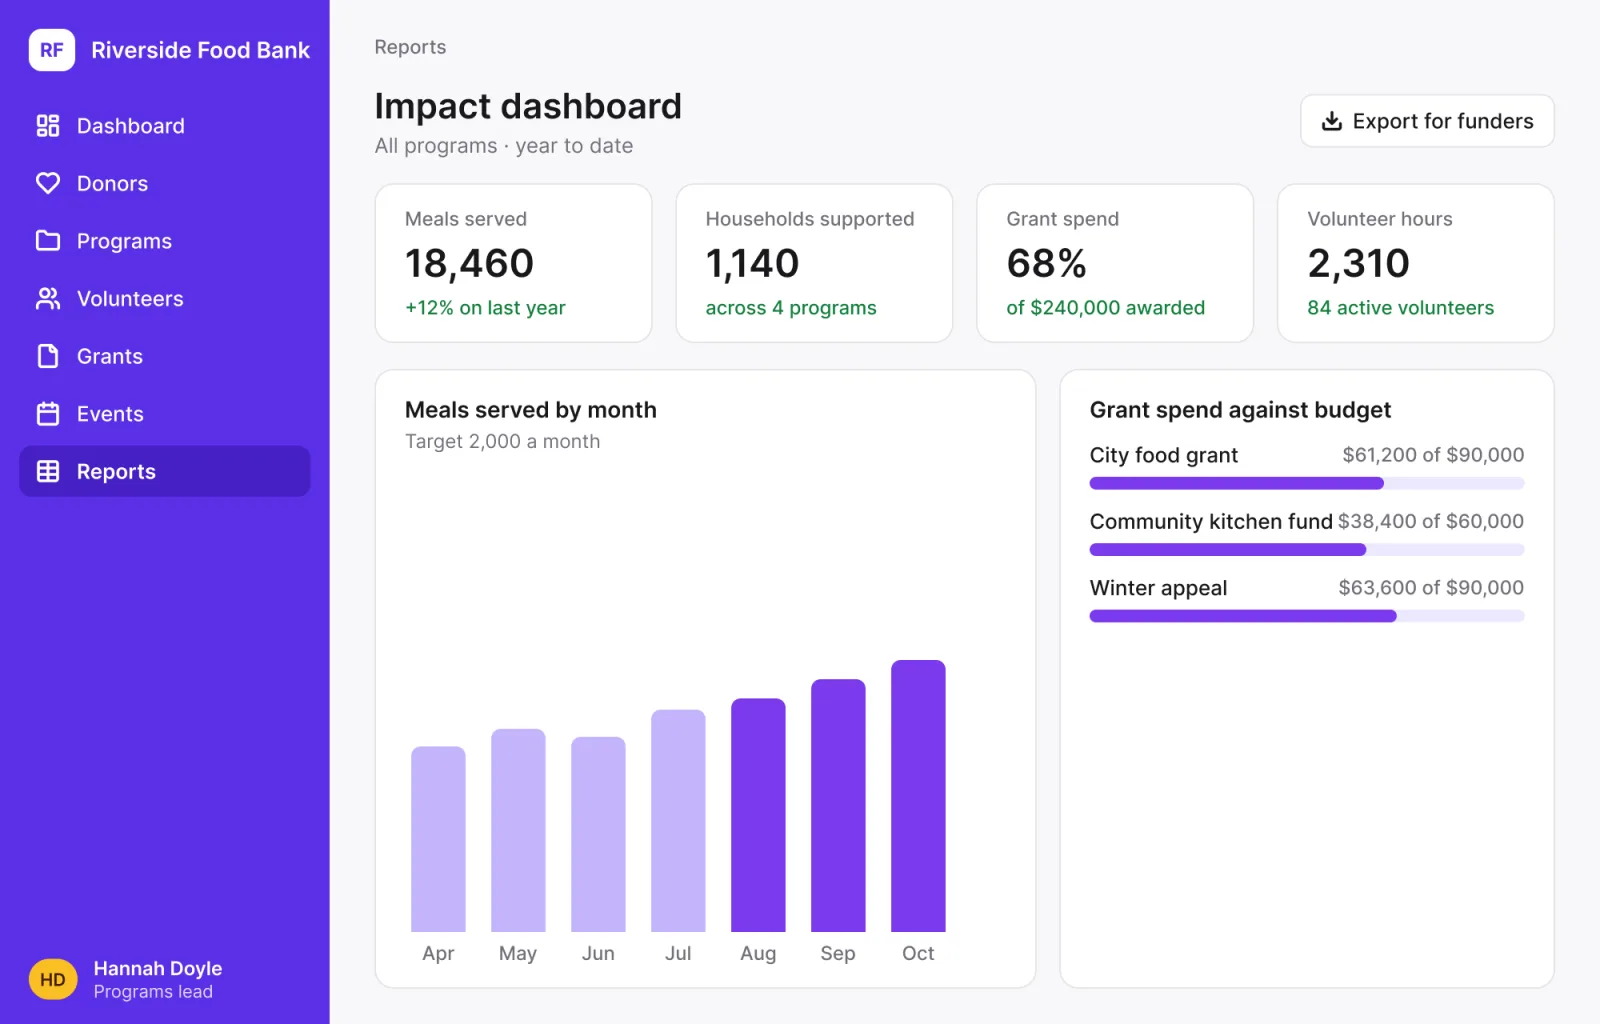Click the '2,310' volunteer hours value
This screenshot has height=1024, width=1600.
click(1359, 263)
